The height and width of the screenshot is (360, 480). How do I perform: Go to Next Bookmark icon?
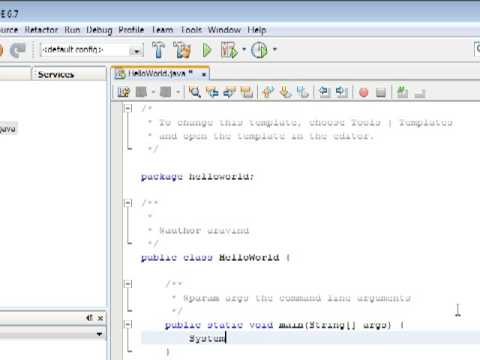click(285, 92)
